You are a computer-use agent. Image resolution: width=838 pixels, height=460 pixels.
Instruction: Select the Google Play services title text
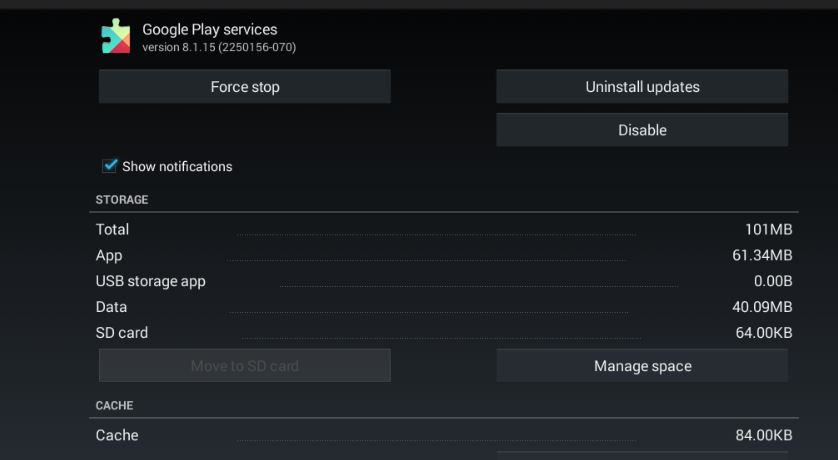coord(210,30)
